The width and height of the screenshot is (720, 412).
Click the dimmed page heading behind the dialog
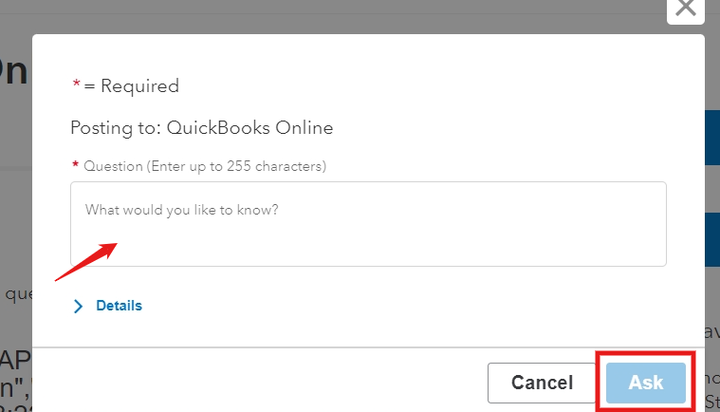(14, 72)
